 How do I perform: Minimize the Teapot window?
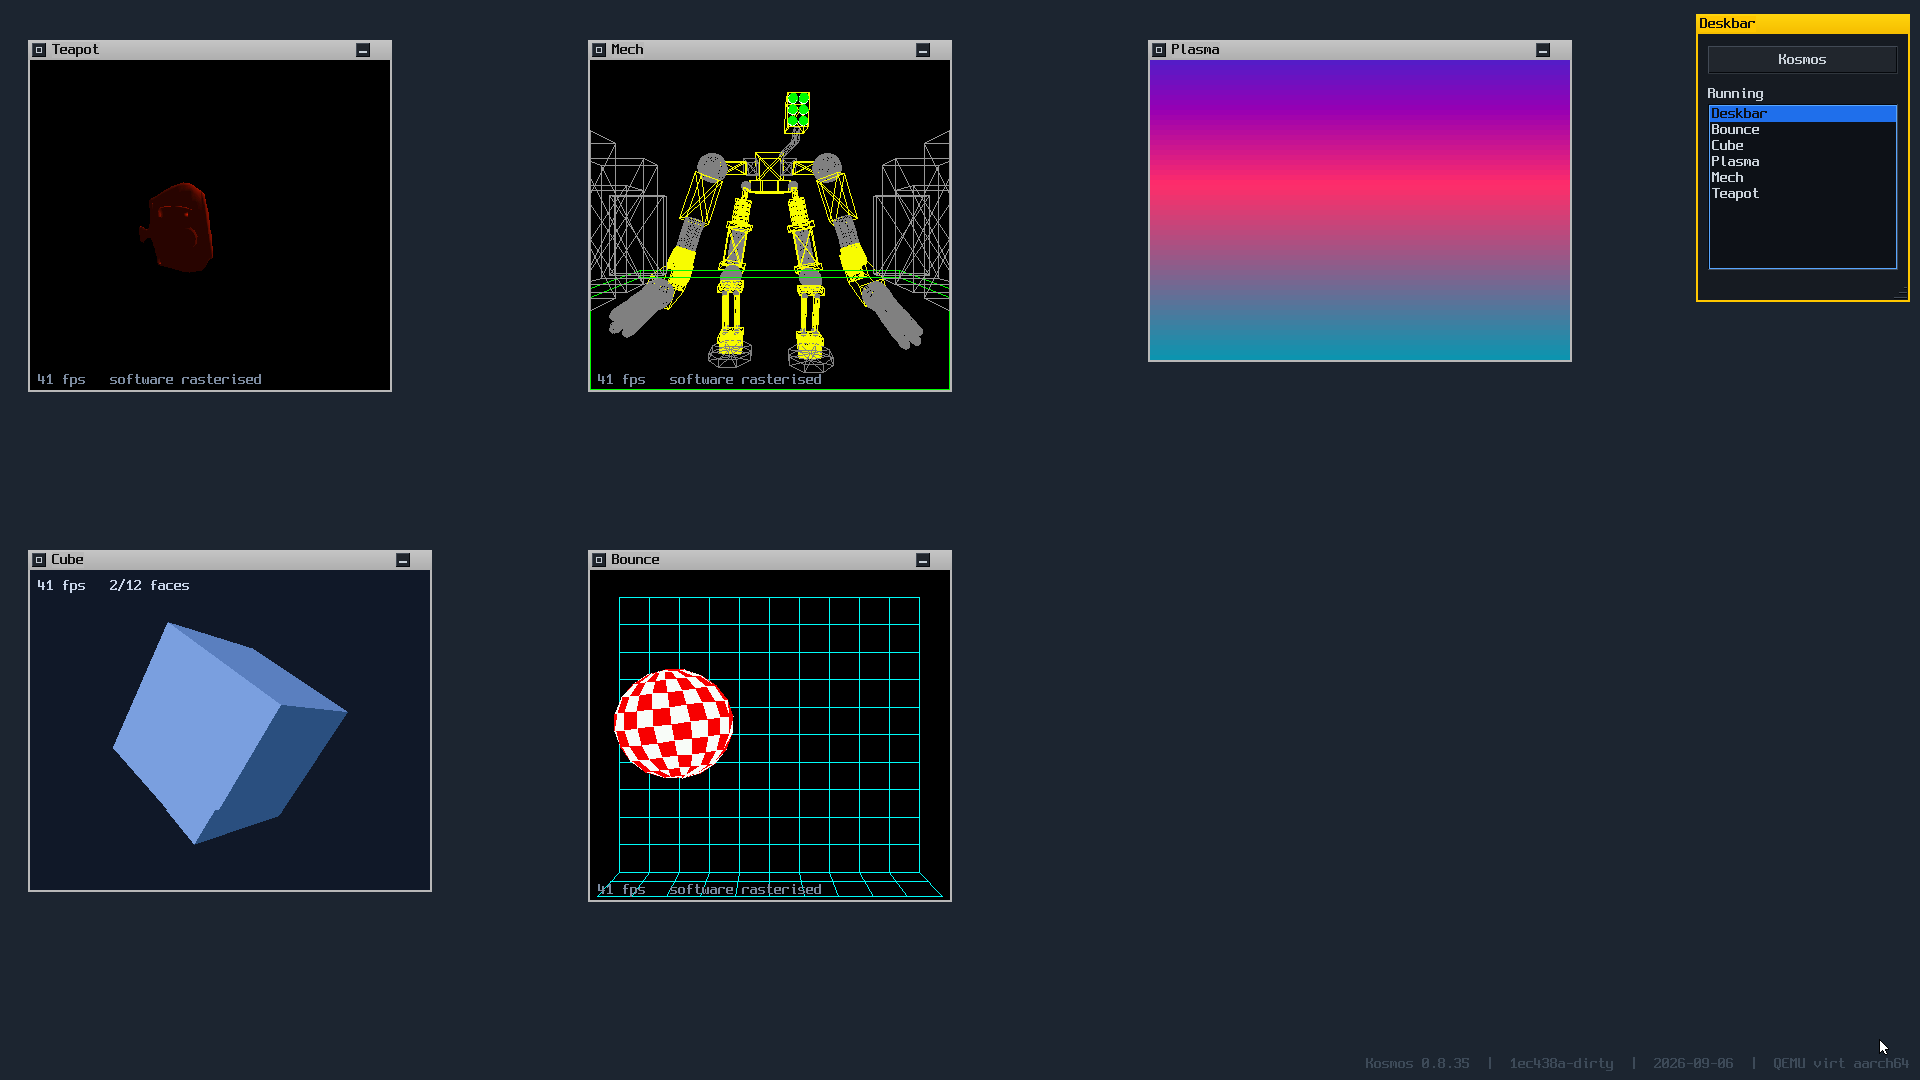pos(363,50)
